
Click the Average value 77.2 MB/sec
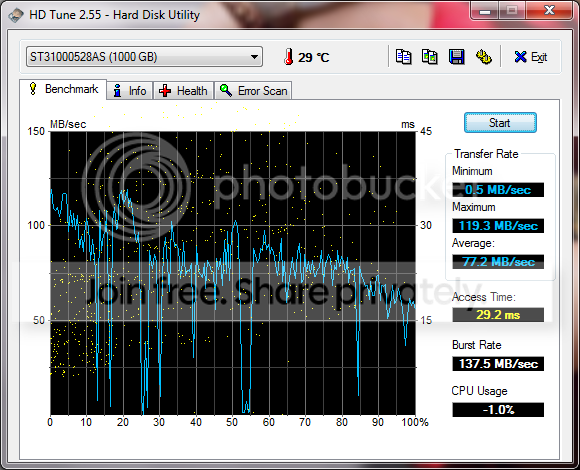pos(498,261)
